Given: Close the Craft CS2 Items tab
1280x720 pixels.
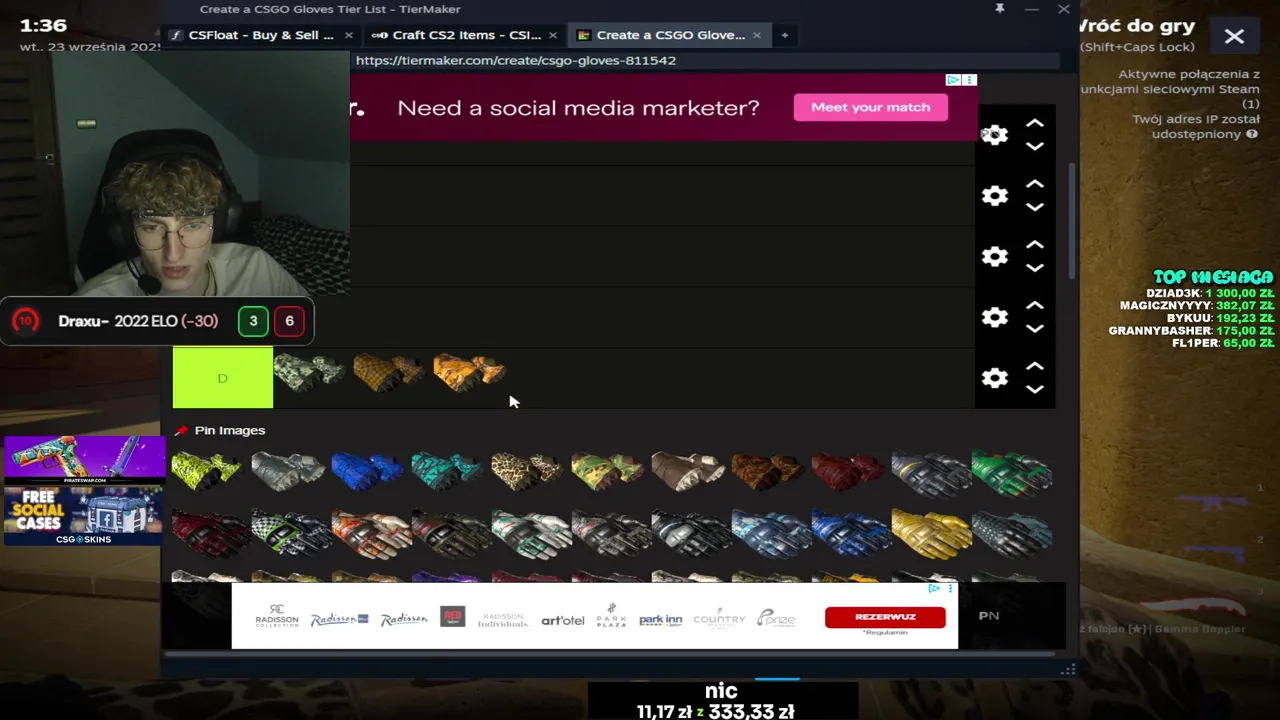Looking at the screenshot, I should (553, 35).
